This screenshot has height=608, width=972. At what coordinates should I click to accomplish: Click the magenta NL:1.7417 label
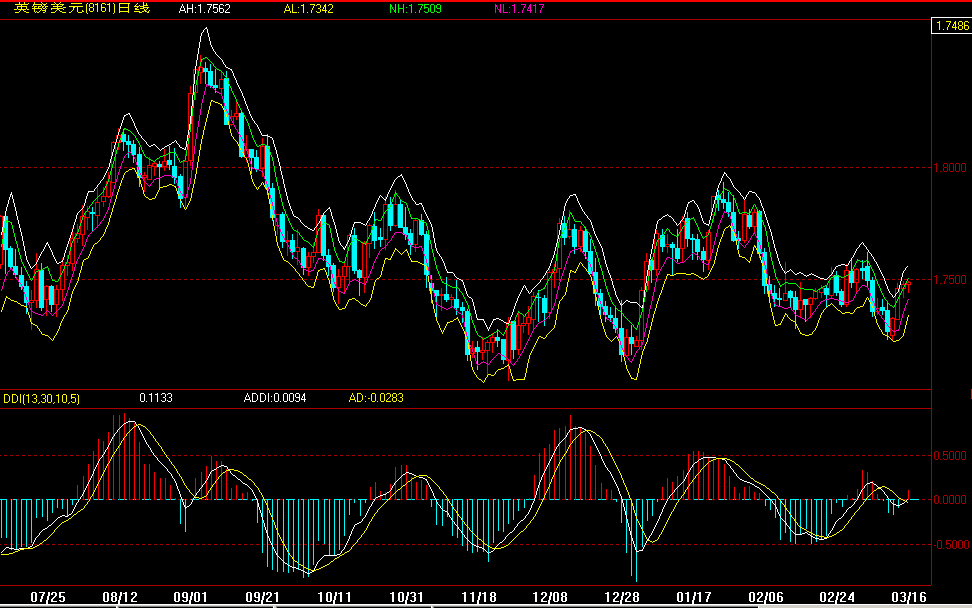click(522, 8)
